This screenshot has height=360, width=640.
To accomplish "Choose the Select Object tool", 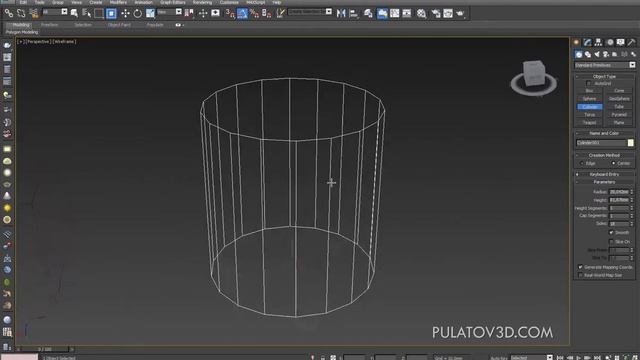I will pyautogui.click(x=74, y=13).
